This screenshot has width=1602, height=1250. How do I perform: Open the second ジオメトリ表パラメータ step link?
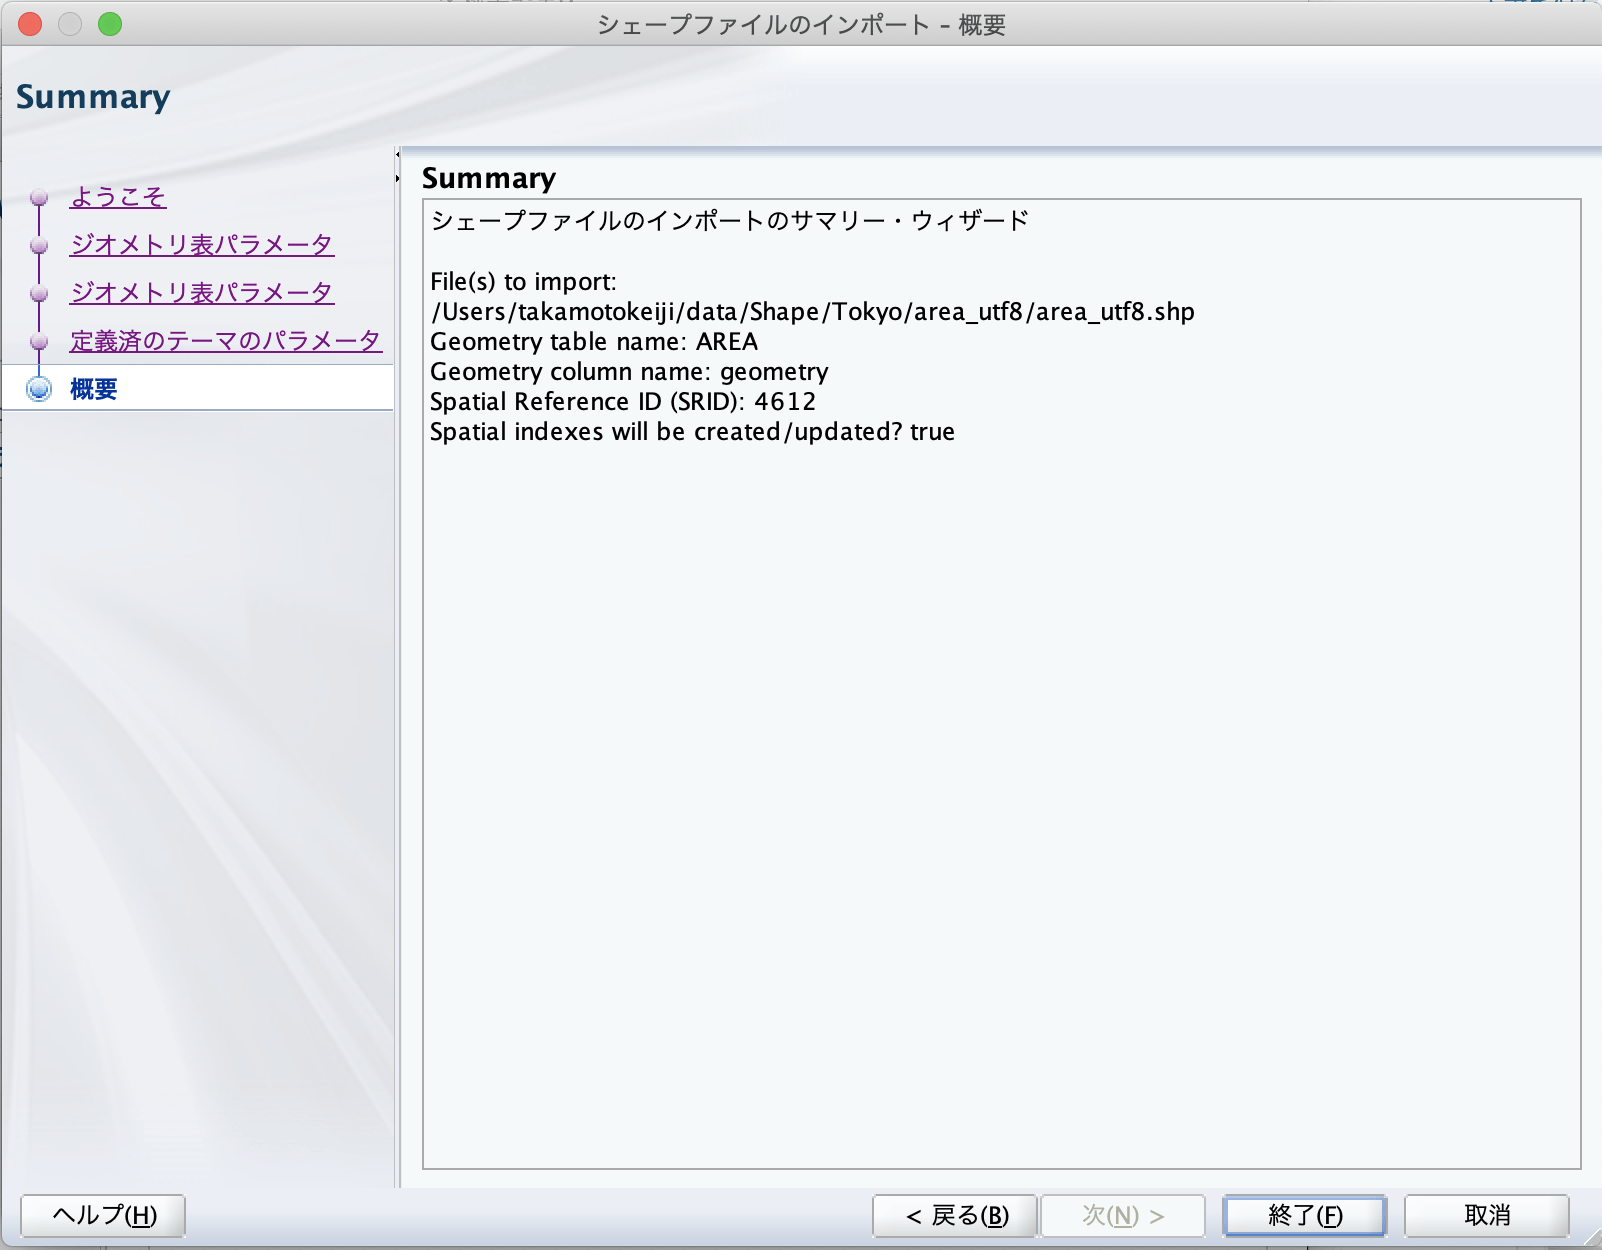pos(202,293)
